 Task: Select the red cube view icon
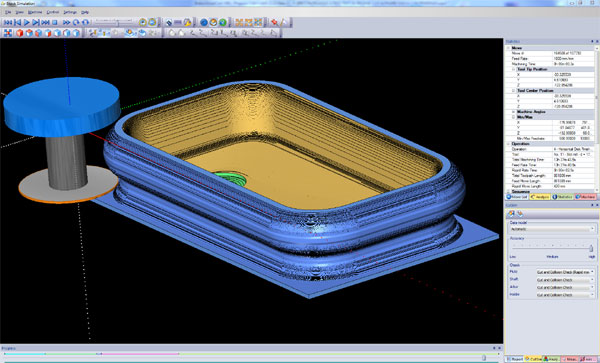20,33
